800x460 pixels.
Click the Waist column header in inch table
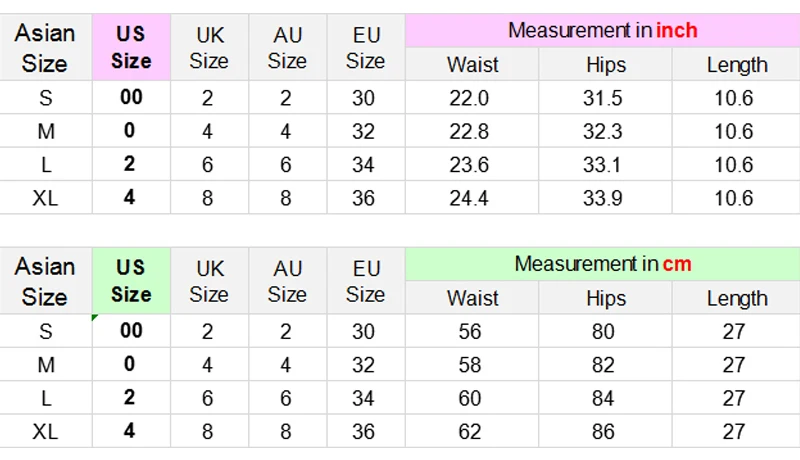tap(473, 65)
